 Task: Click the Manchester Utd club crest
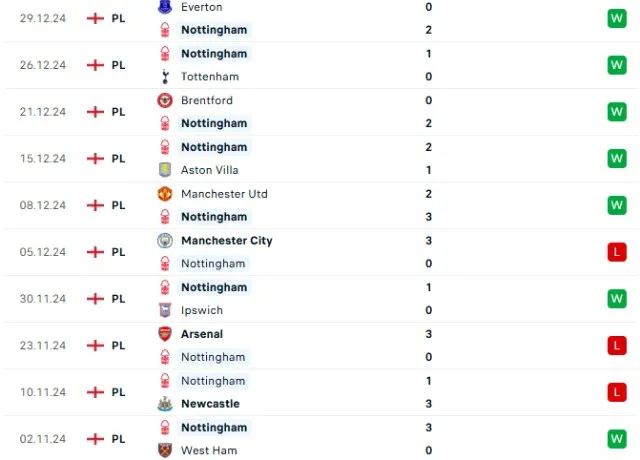[165, 194]
